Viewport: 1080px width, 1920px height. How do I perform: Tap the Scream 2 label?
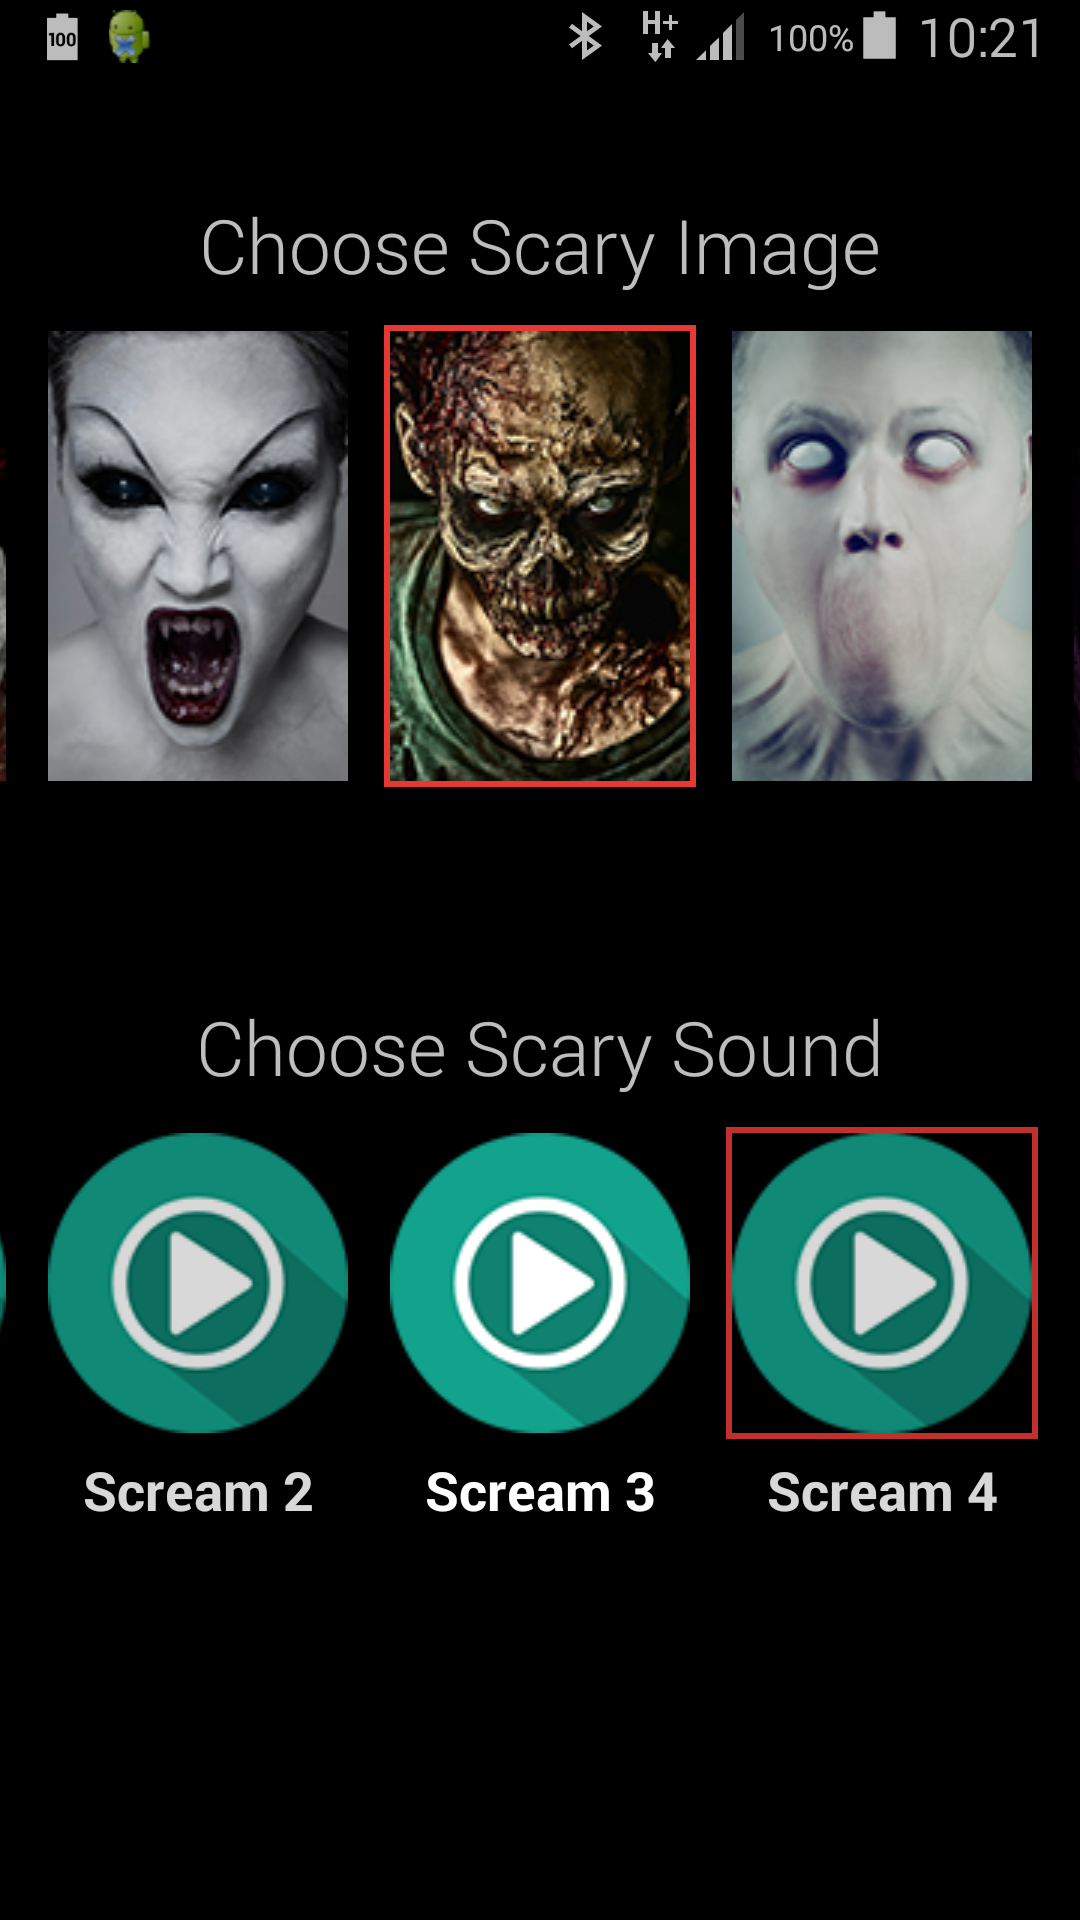[x=198, y=1493]
